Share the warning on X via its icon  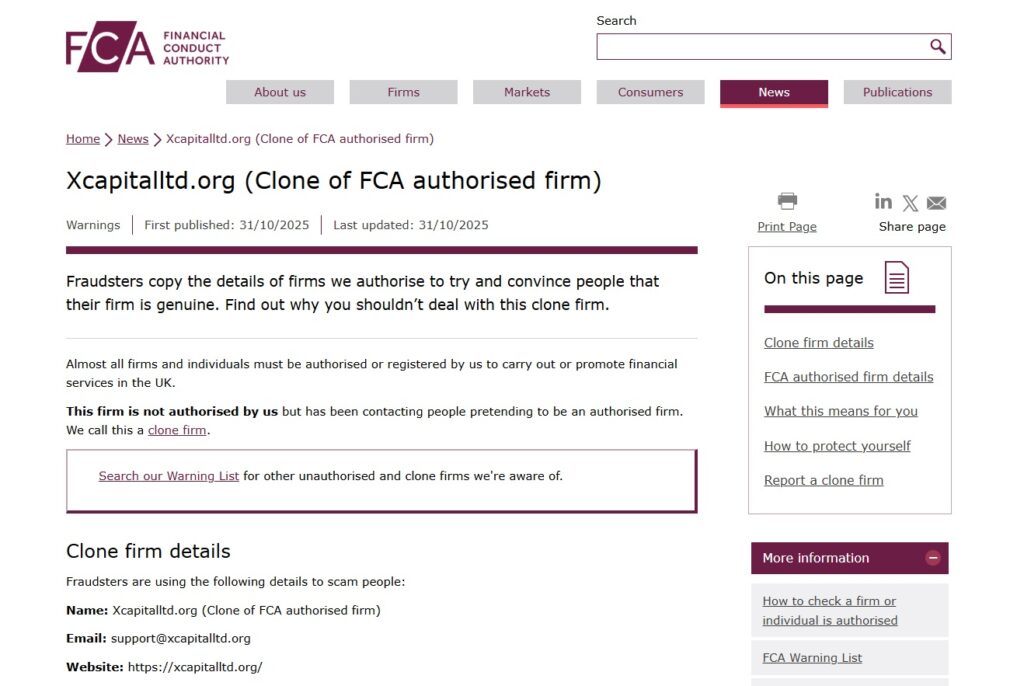pos(910,202)
